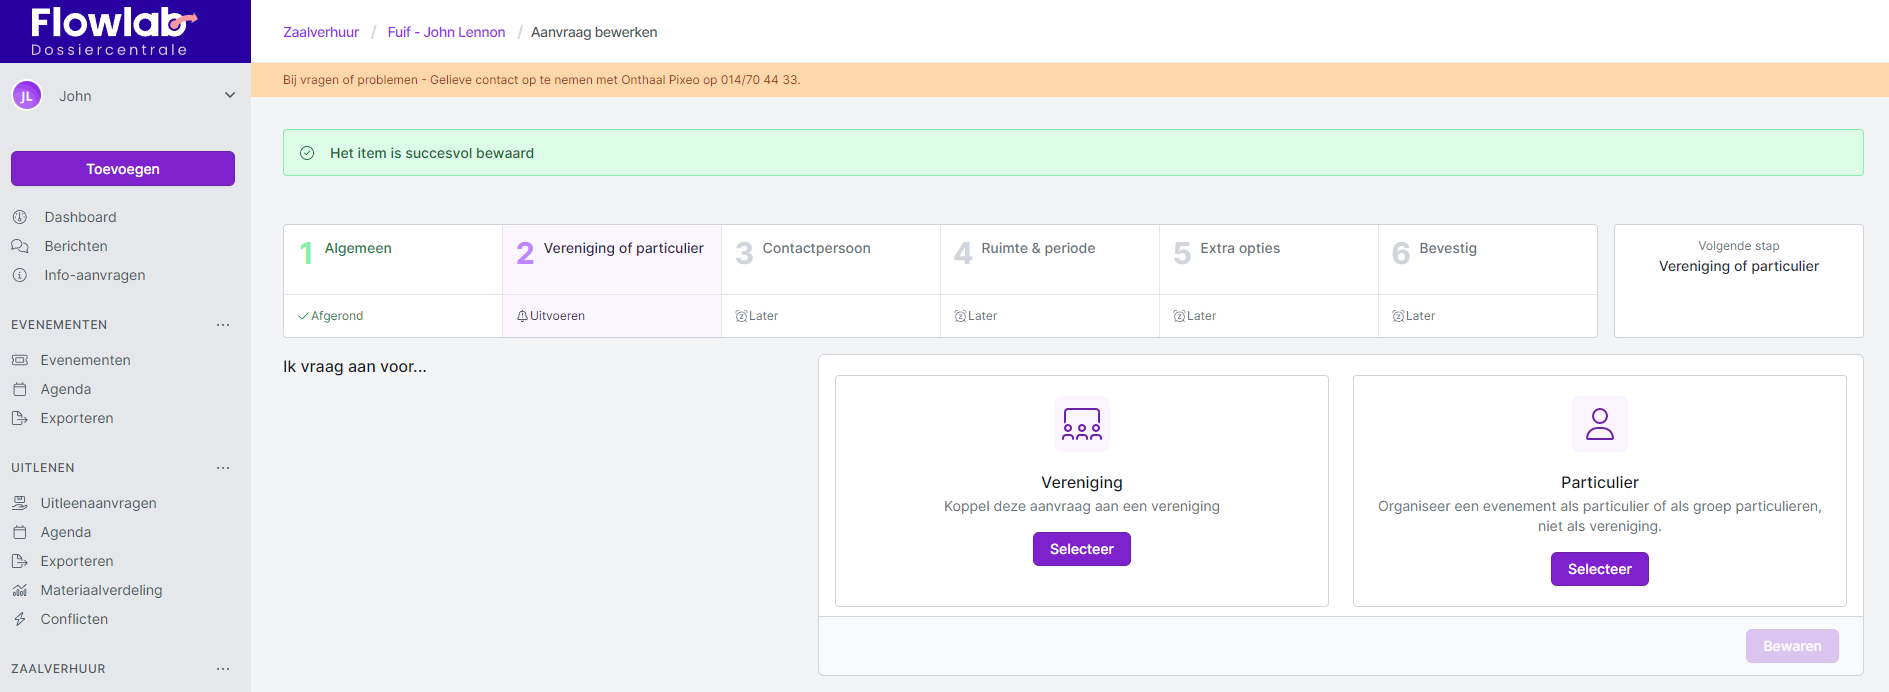Click the Conflicten lightning icon
The width and height of the screenshot is (1889, 692).
(x=20, y=619)
